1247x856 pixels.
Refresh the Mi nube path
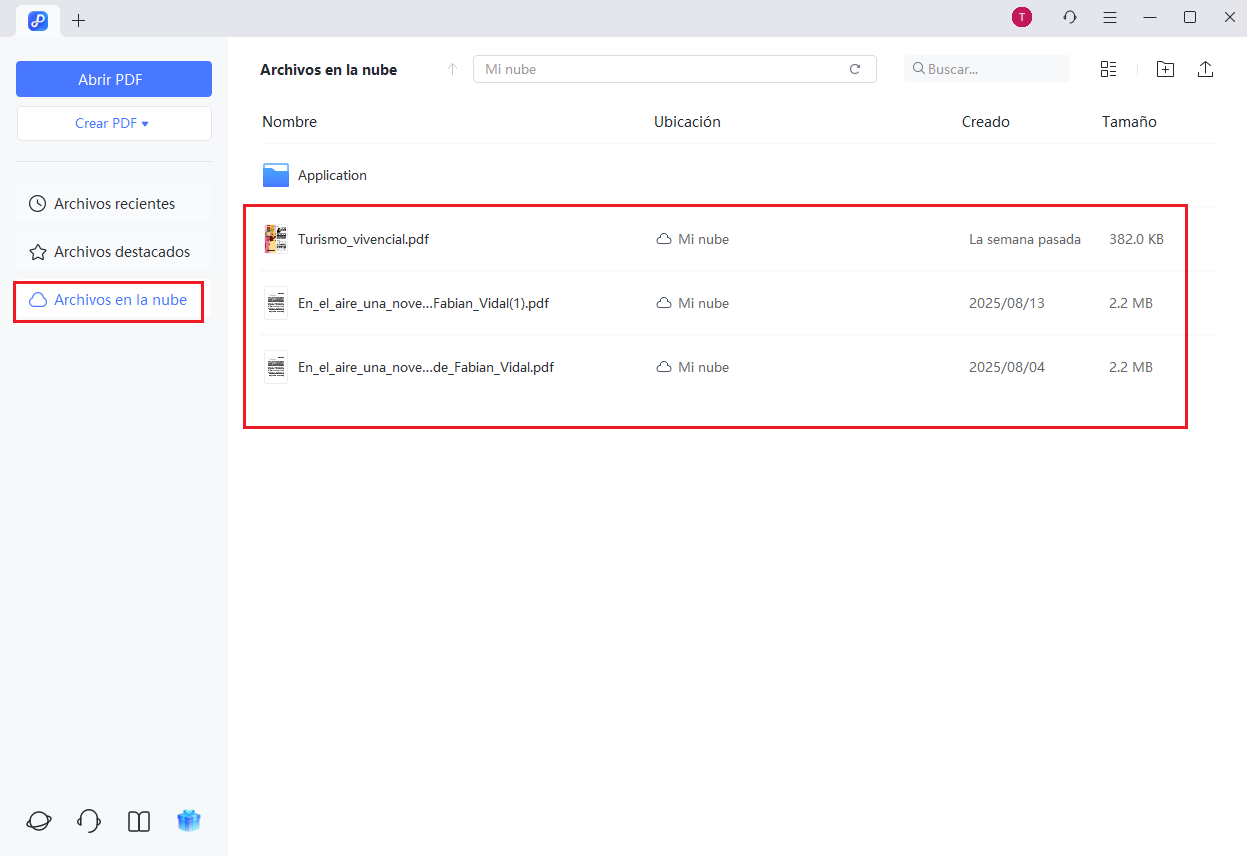point(855,69)
